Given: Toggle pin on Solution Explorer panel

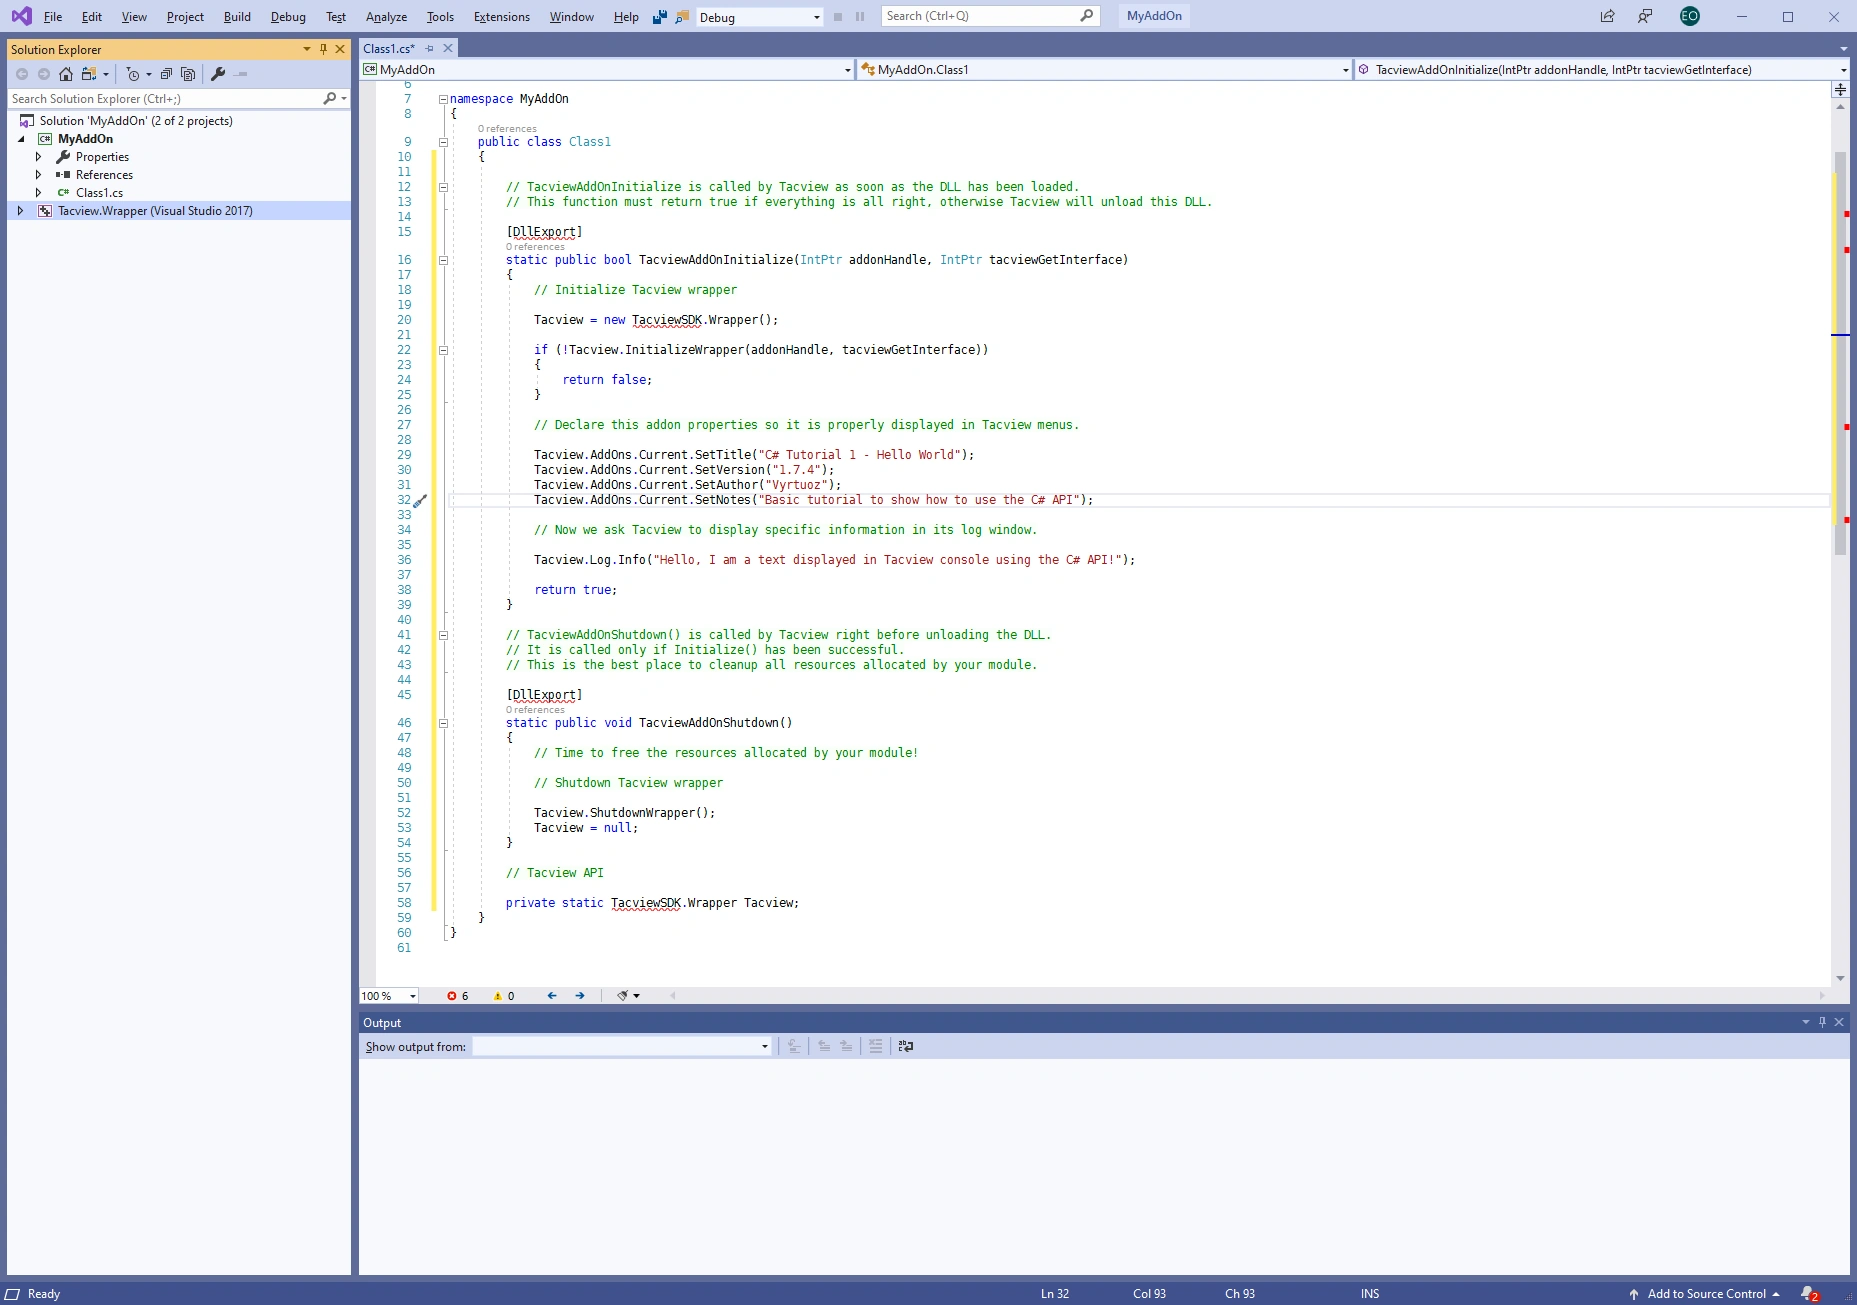Looking at the screenshot, I should point(323,49).
